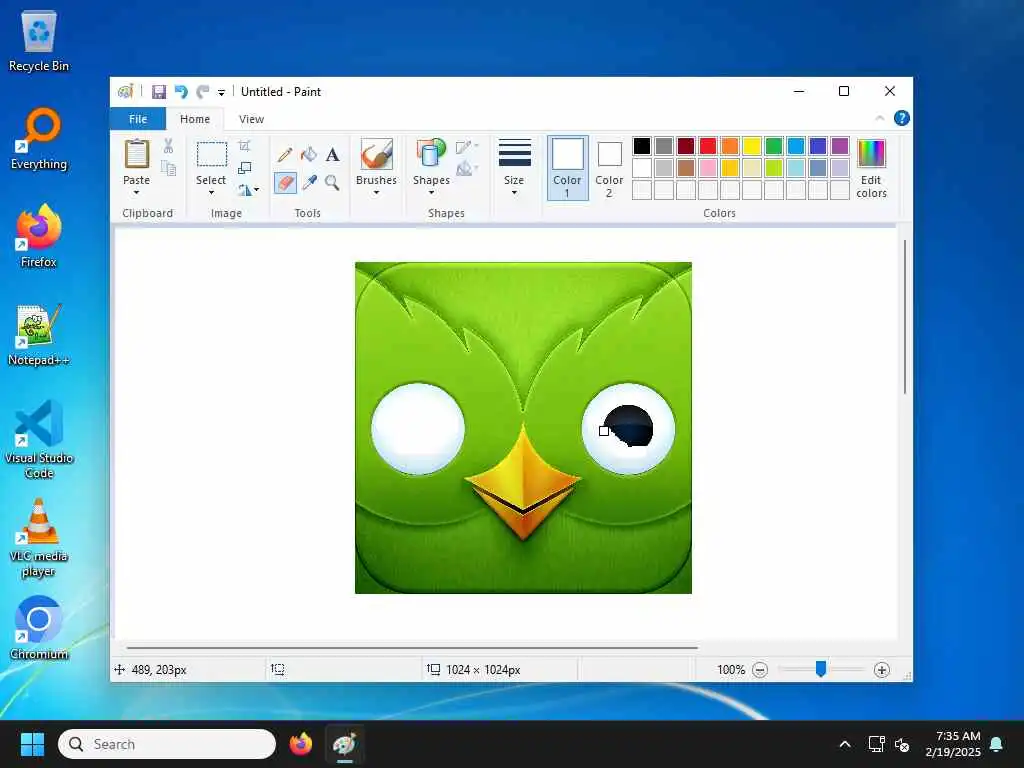
Task: Open the shape Outline dropdown
Action: coord(467,147)
